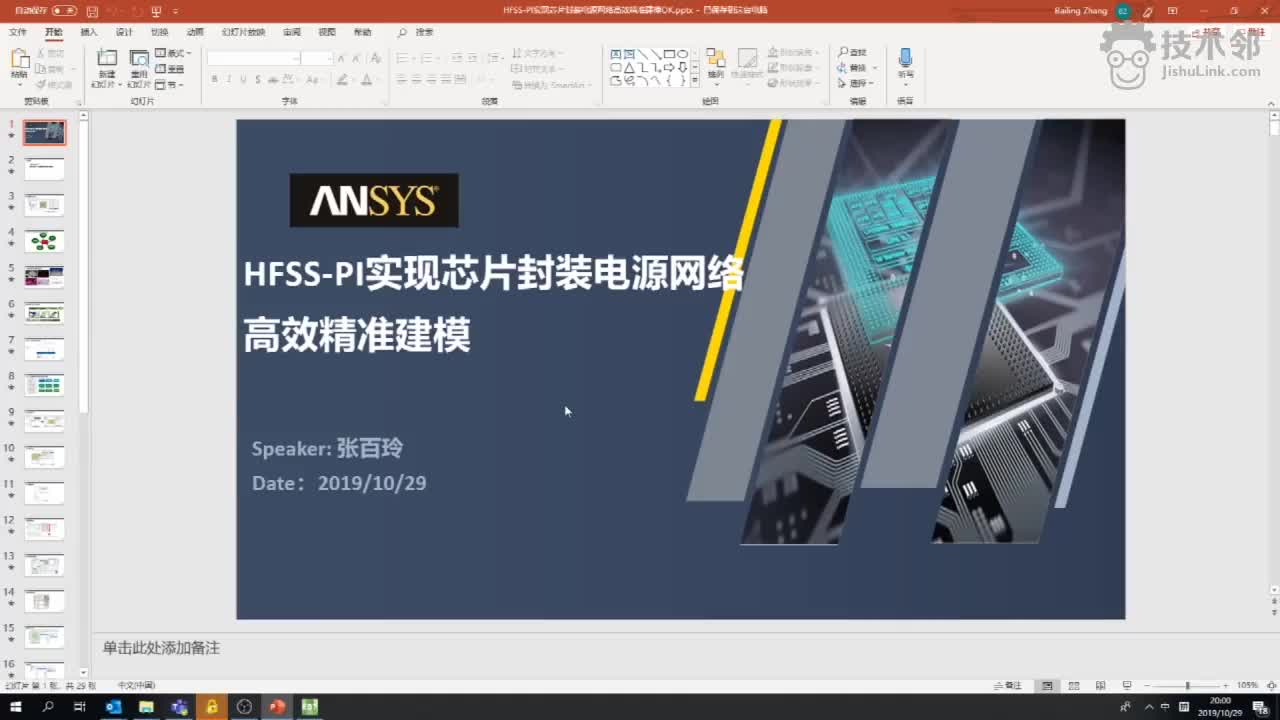Screen dimensions: 1280x720
Task: Click the font name combo box
Action: (x=254, y=58)
